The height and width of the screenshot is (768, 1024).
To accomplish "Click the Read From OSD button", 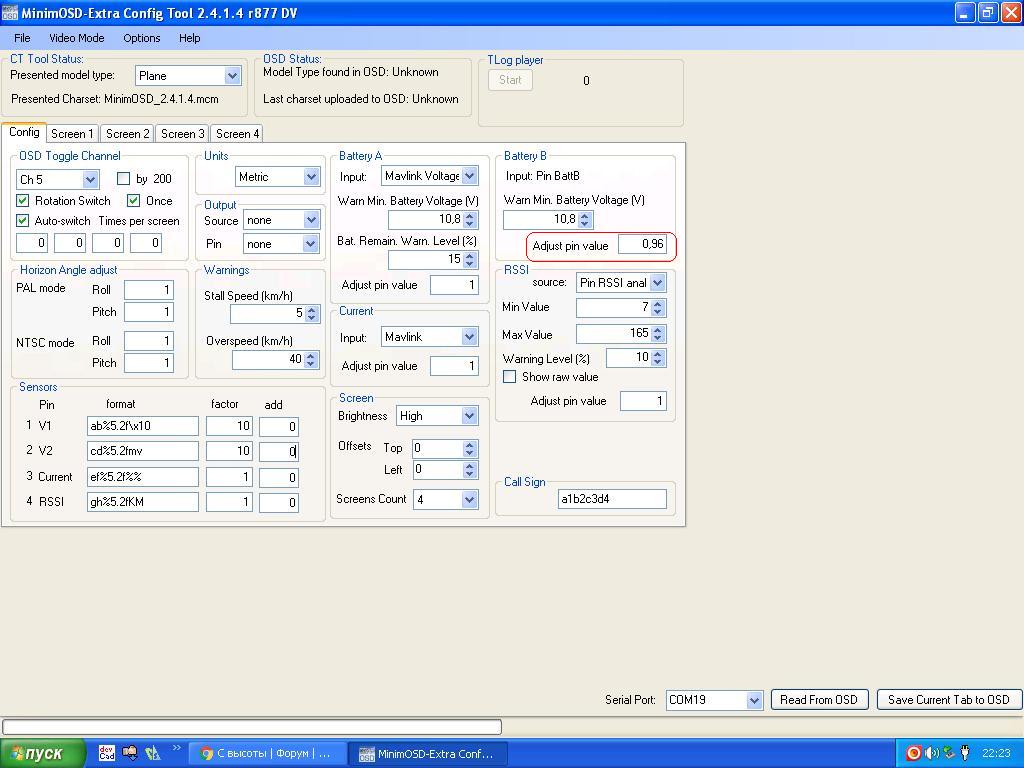I will pyautogui.click(x=818, y=700).
